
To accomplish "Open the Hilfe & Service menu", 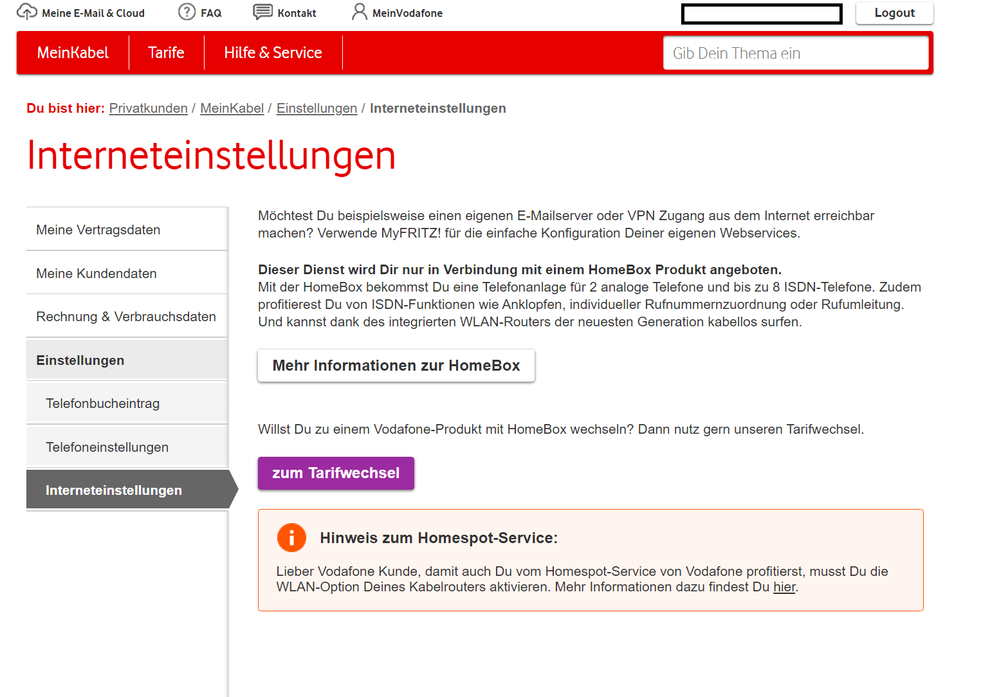I will coord(273,53).
